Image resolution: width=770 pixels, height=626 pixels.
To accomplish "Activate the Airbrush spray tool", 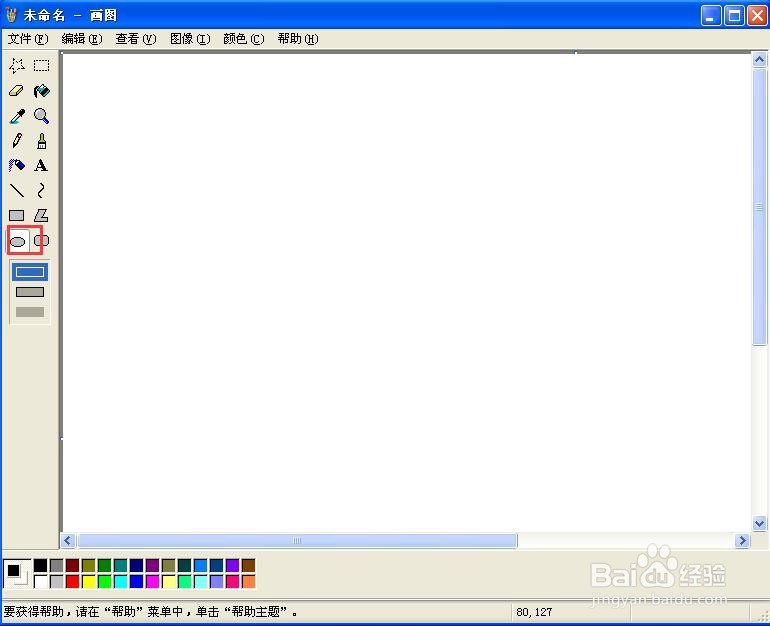I will (17, 165).
